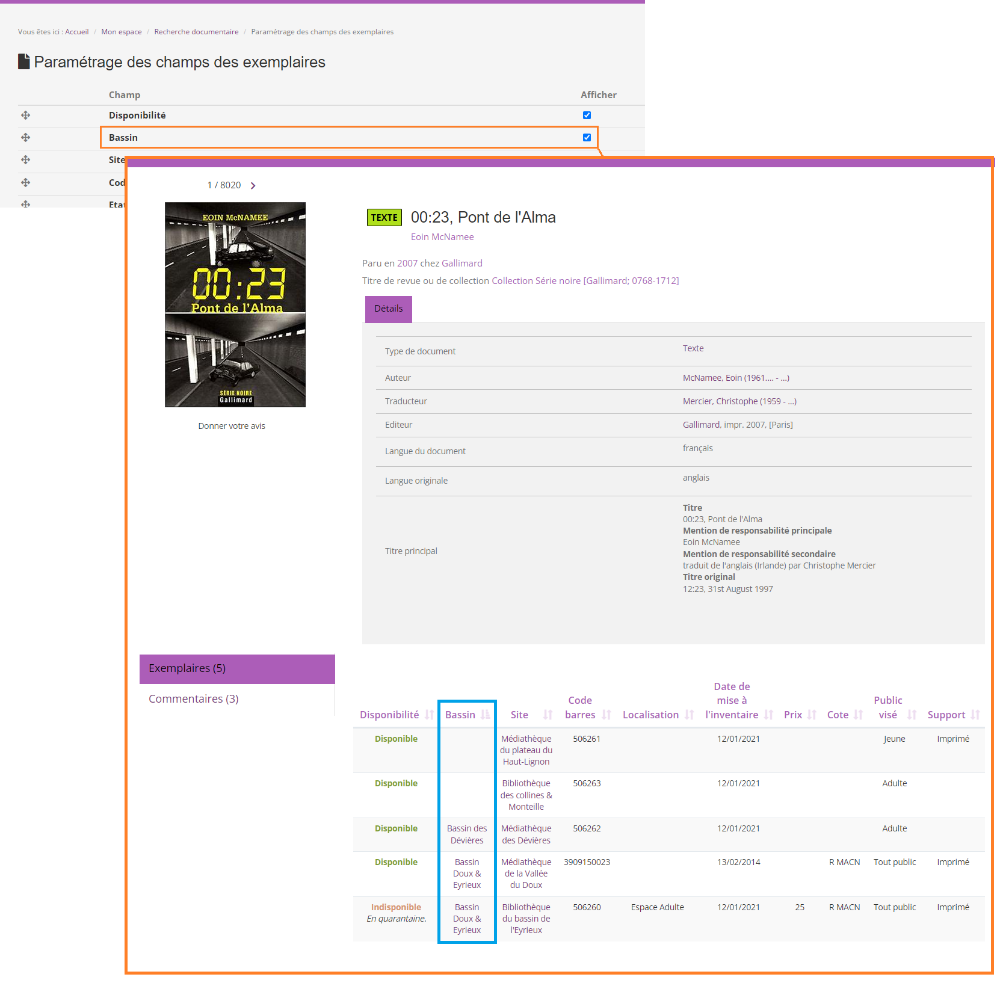Click the 00:23 Pont de l'Alma cover
The width and height of the screenshot is (1000, 983).
[x=235, y=304]
